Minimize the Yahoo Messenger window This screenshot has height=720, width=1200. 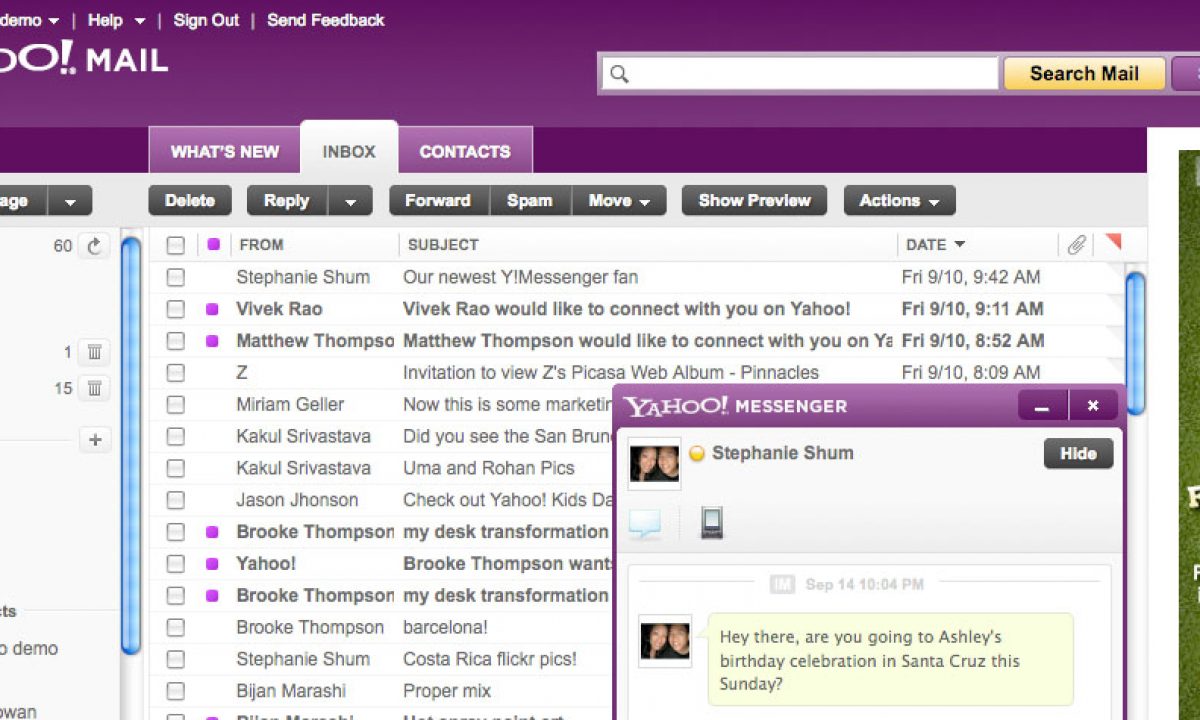[1043, 406]
